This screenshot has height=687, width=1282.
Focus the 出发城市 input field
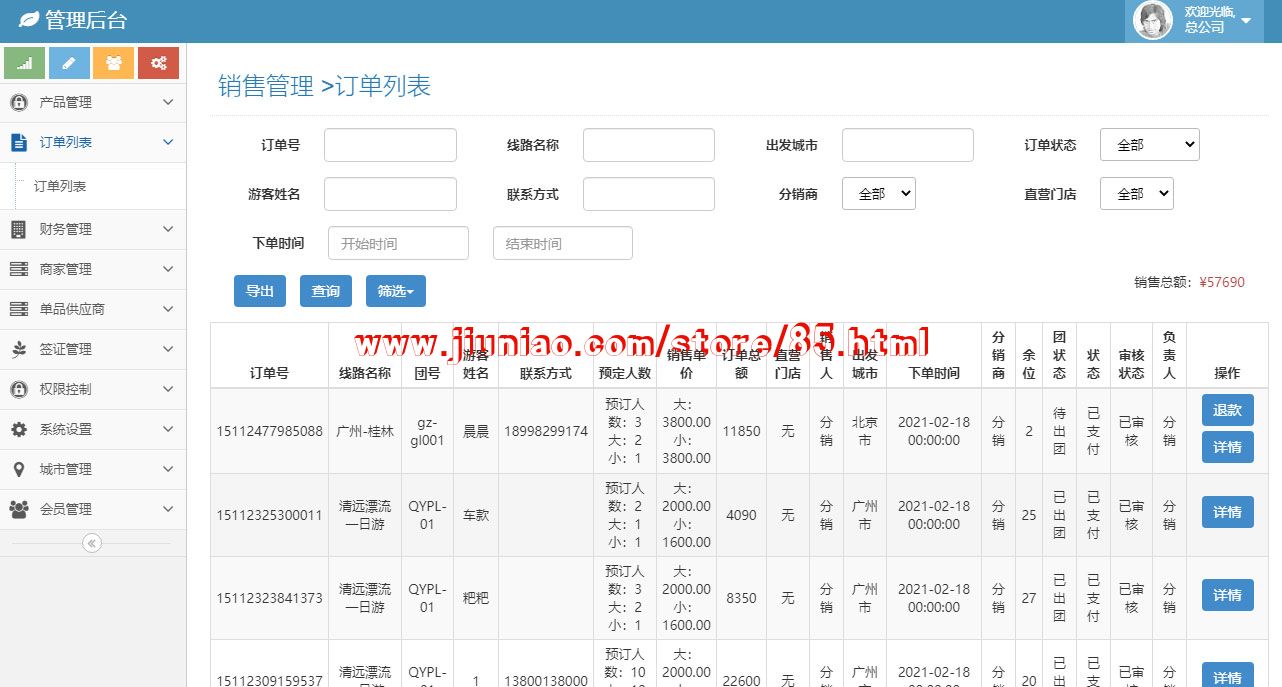click(907, 145)
